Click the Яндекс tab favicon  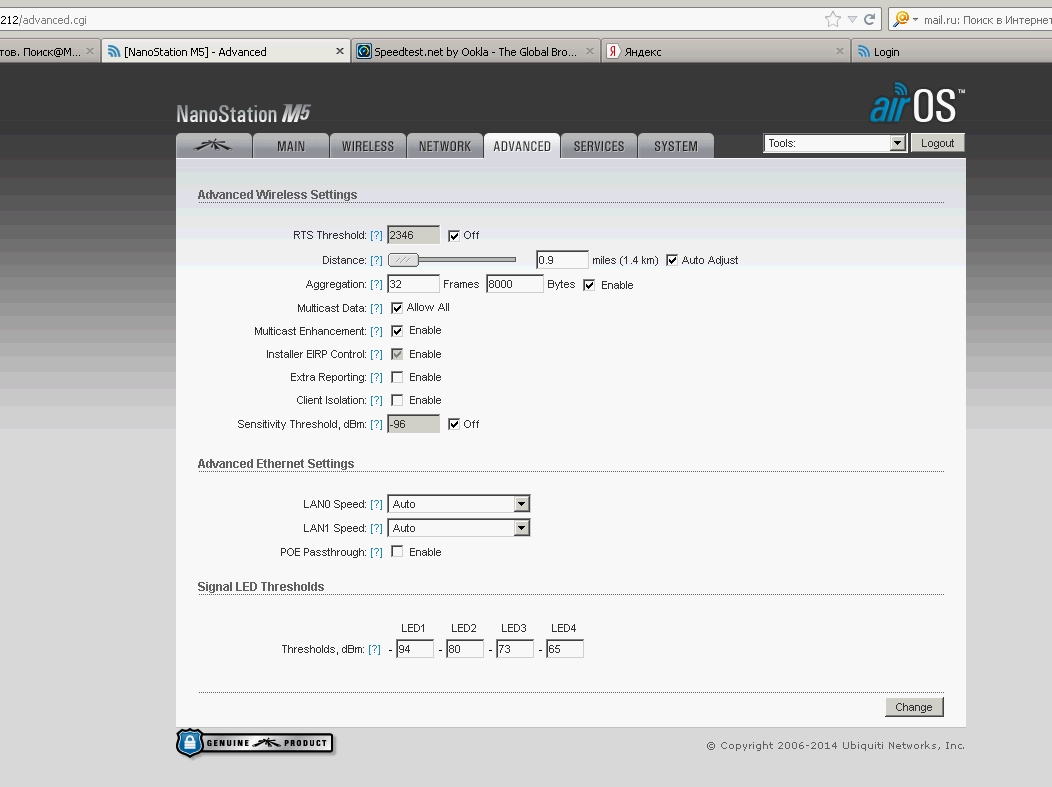[613, 51]
